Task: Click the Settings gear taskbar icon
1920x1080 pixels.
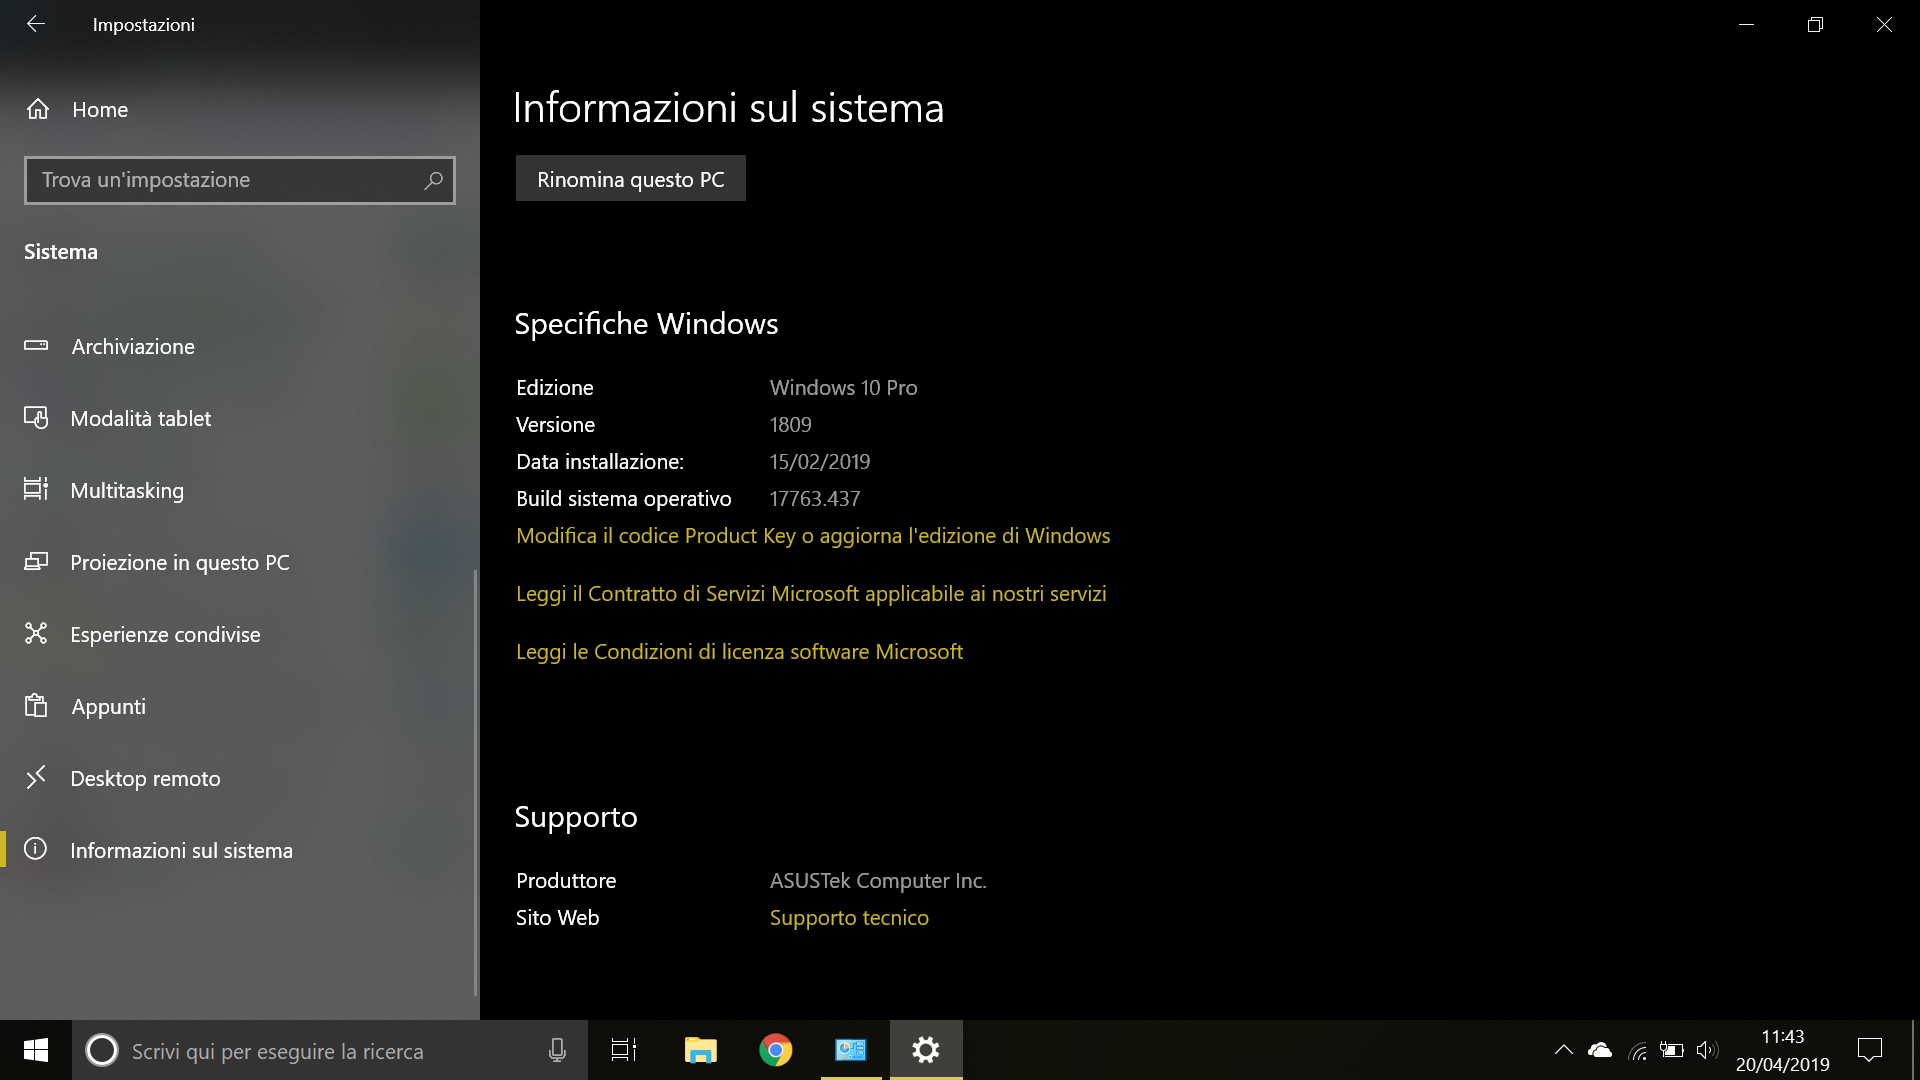Action: [926, 1050]
